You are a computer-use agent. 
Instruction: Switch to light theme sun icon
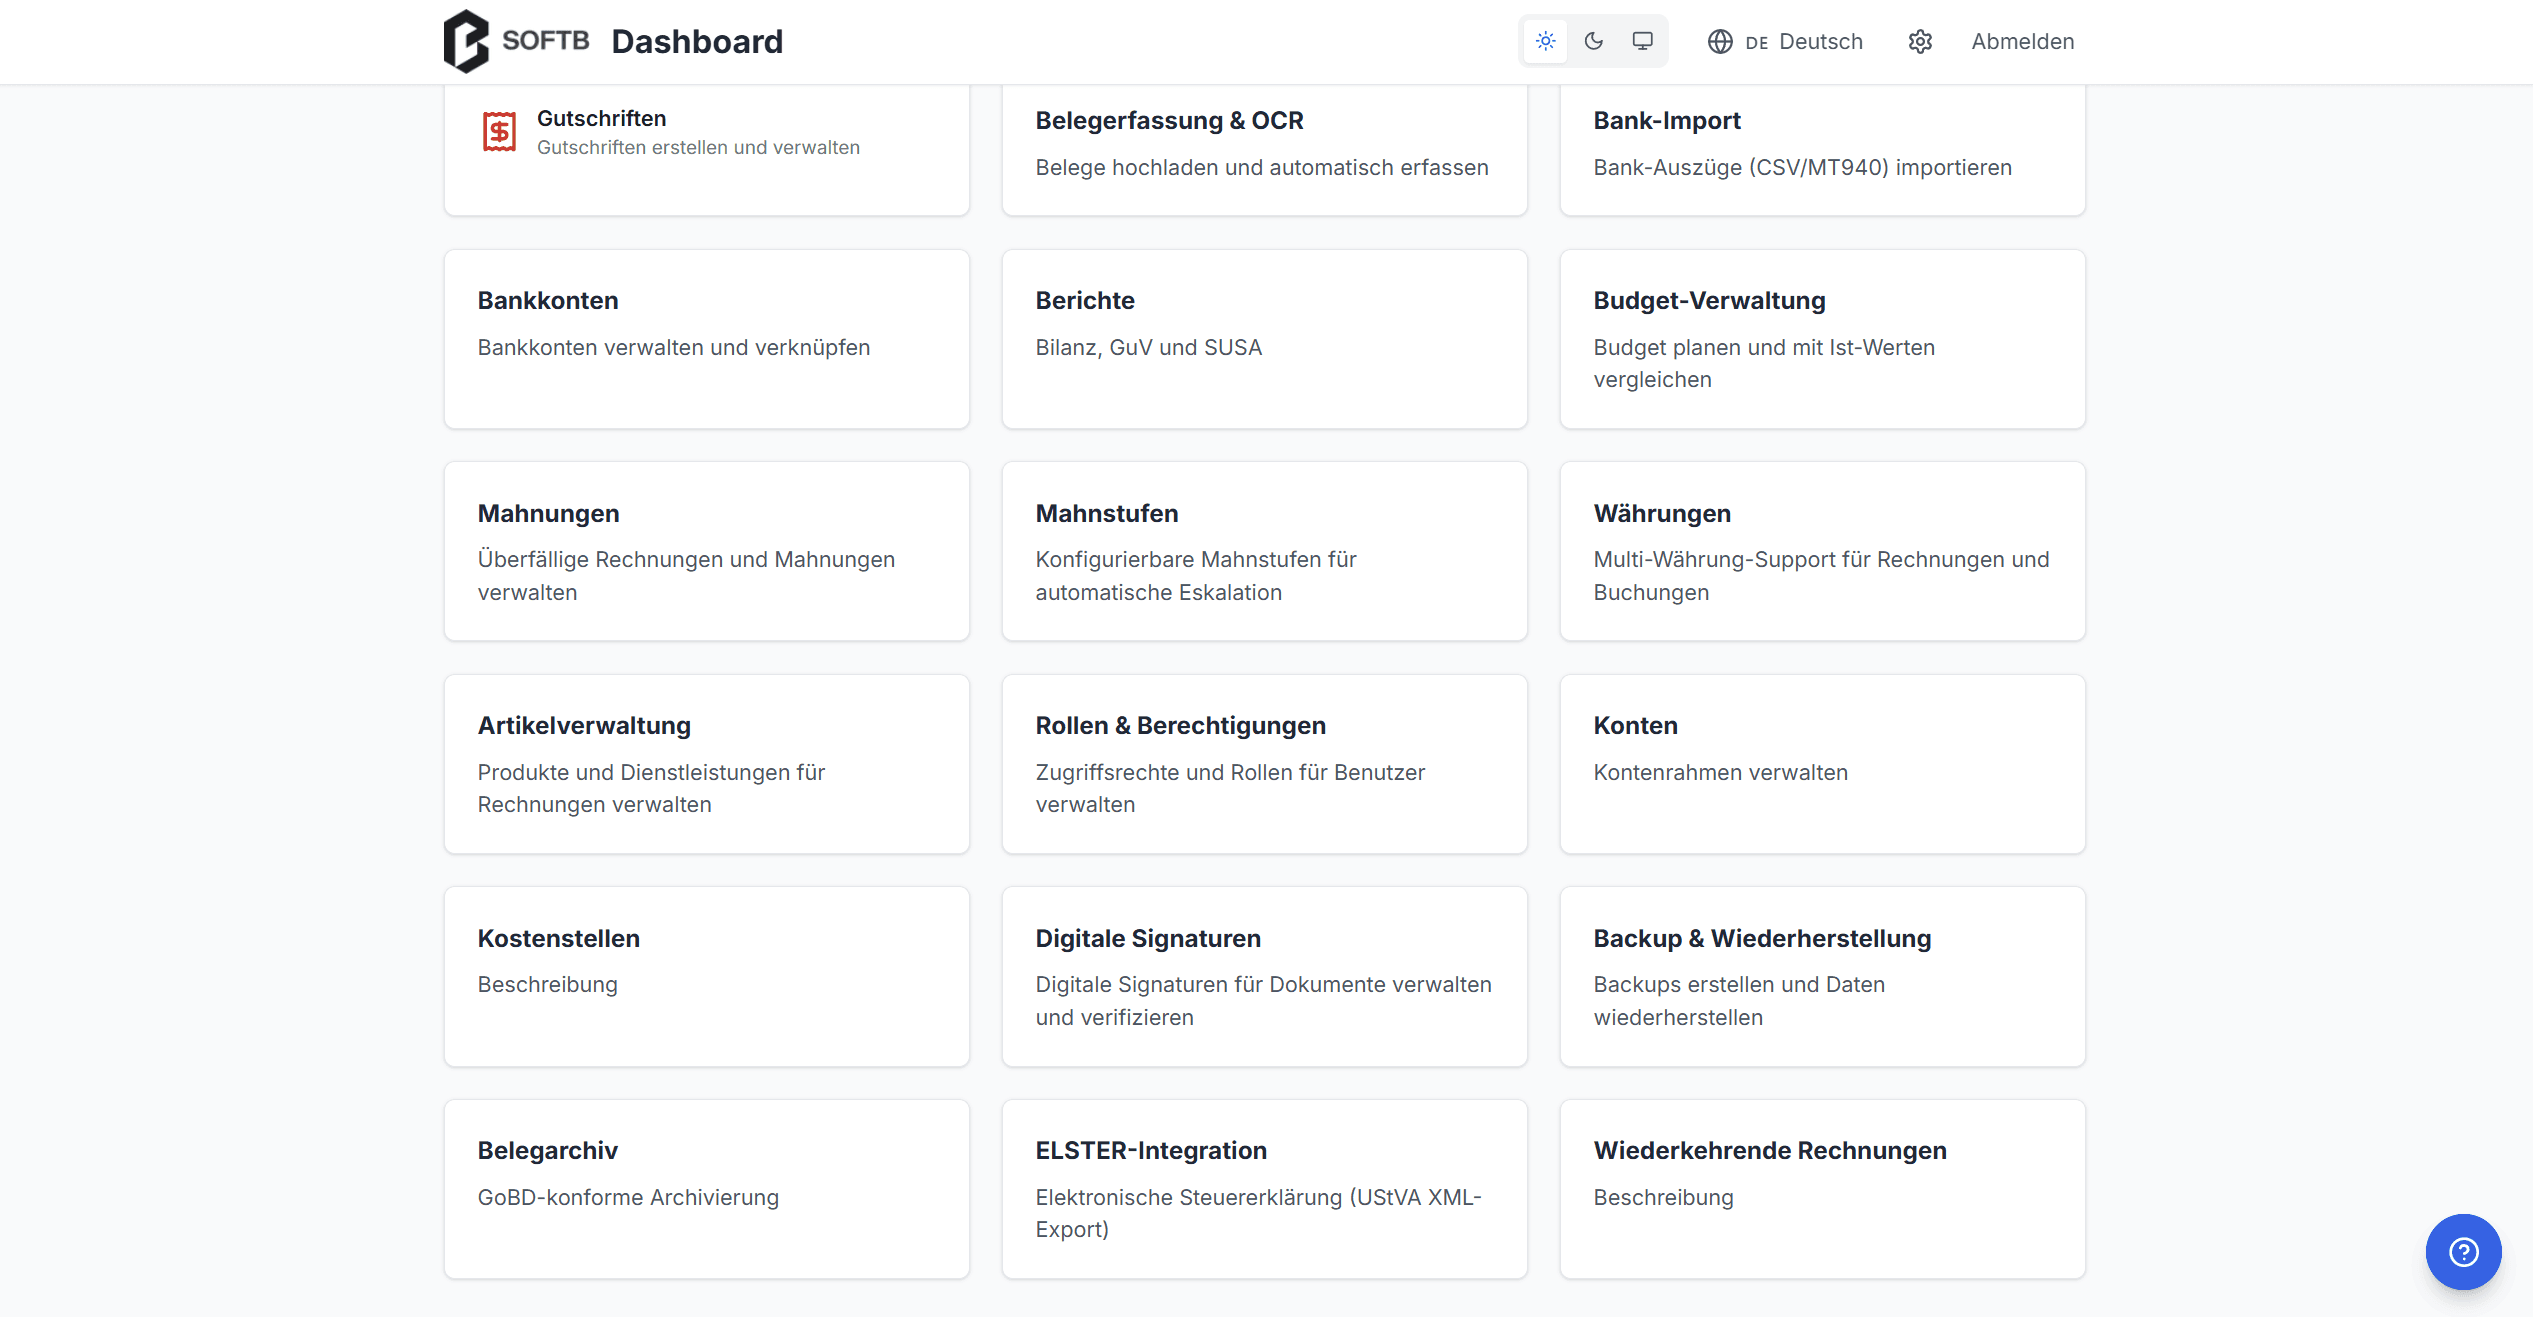[x=1545, y=41]
